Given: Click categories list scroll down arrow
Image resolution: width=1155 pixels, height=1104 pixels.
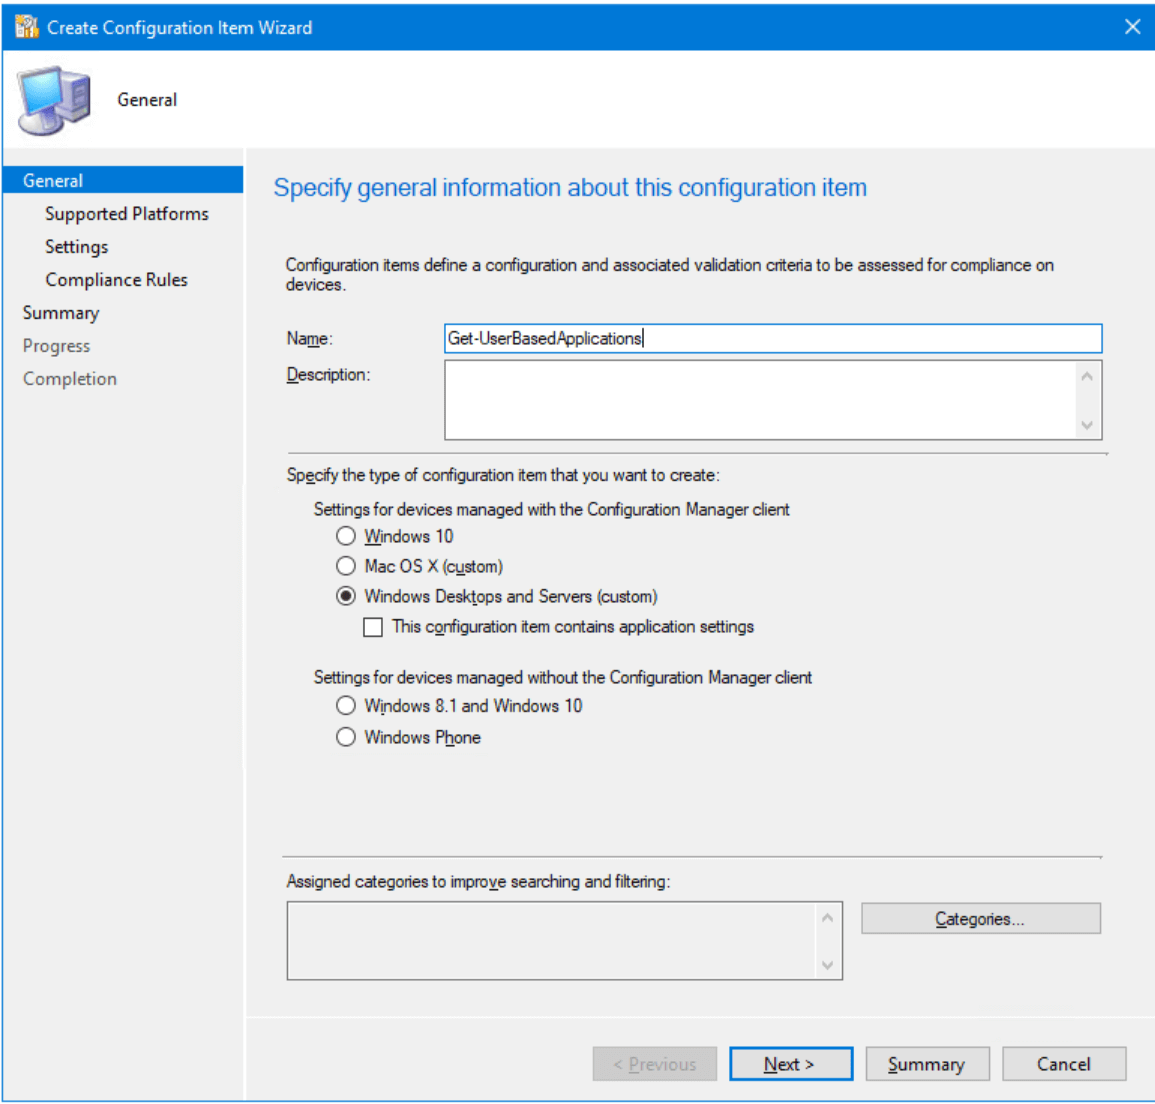Looking at the screenshot, I should tap(827, 965).
